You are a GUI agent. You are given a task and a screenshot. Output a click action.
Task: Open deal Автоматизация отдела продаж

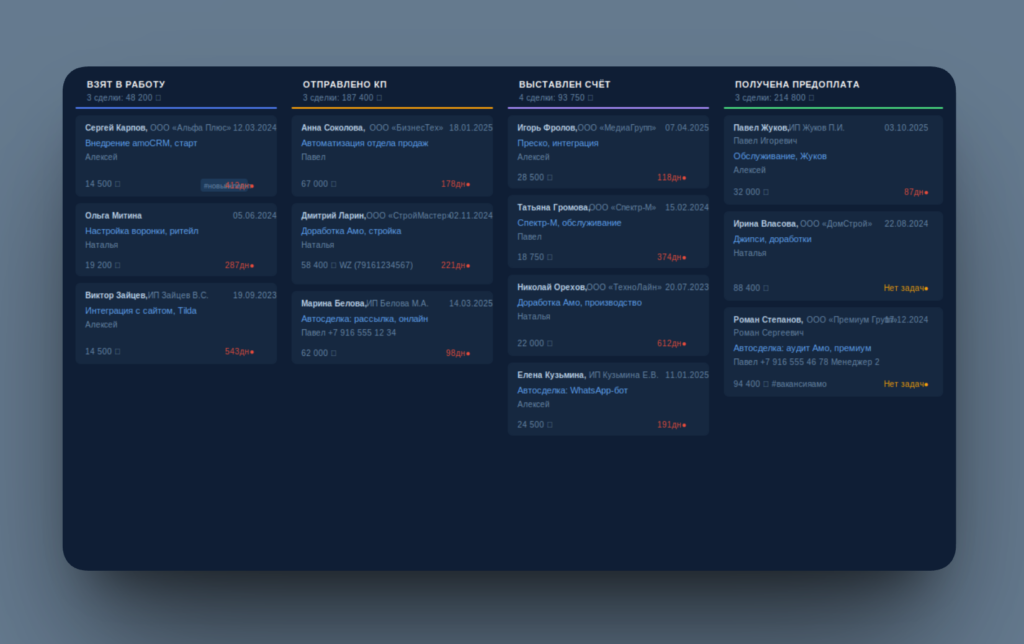coord(364,143)
